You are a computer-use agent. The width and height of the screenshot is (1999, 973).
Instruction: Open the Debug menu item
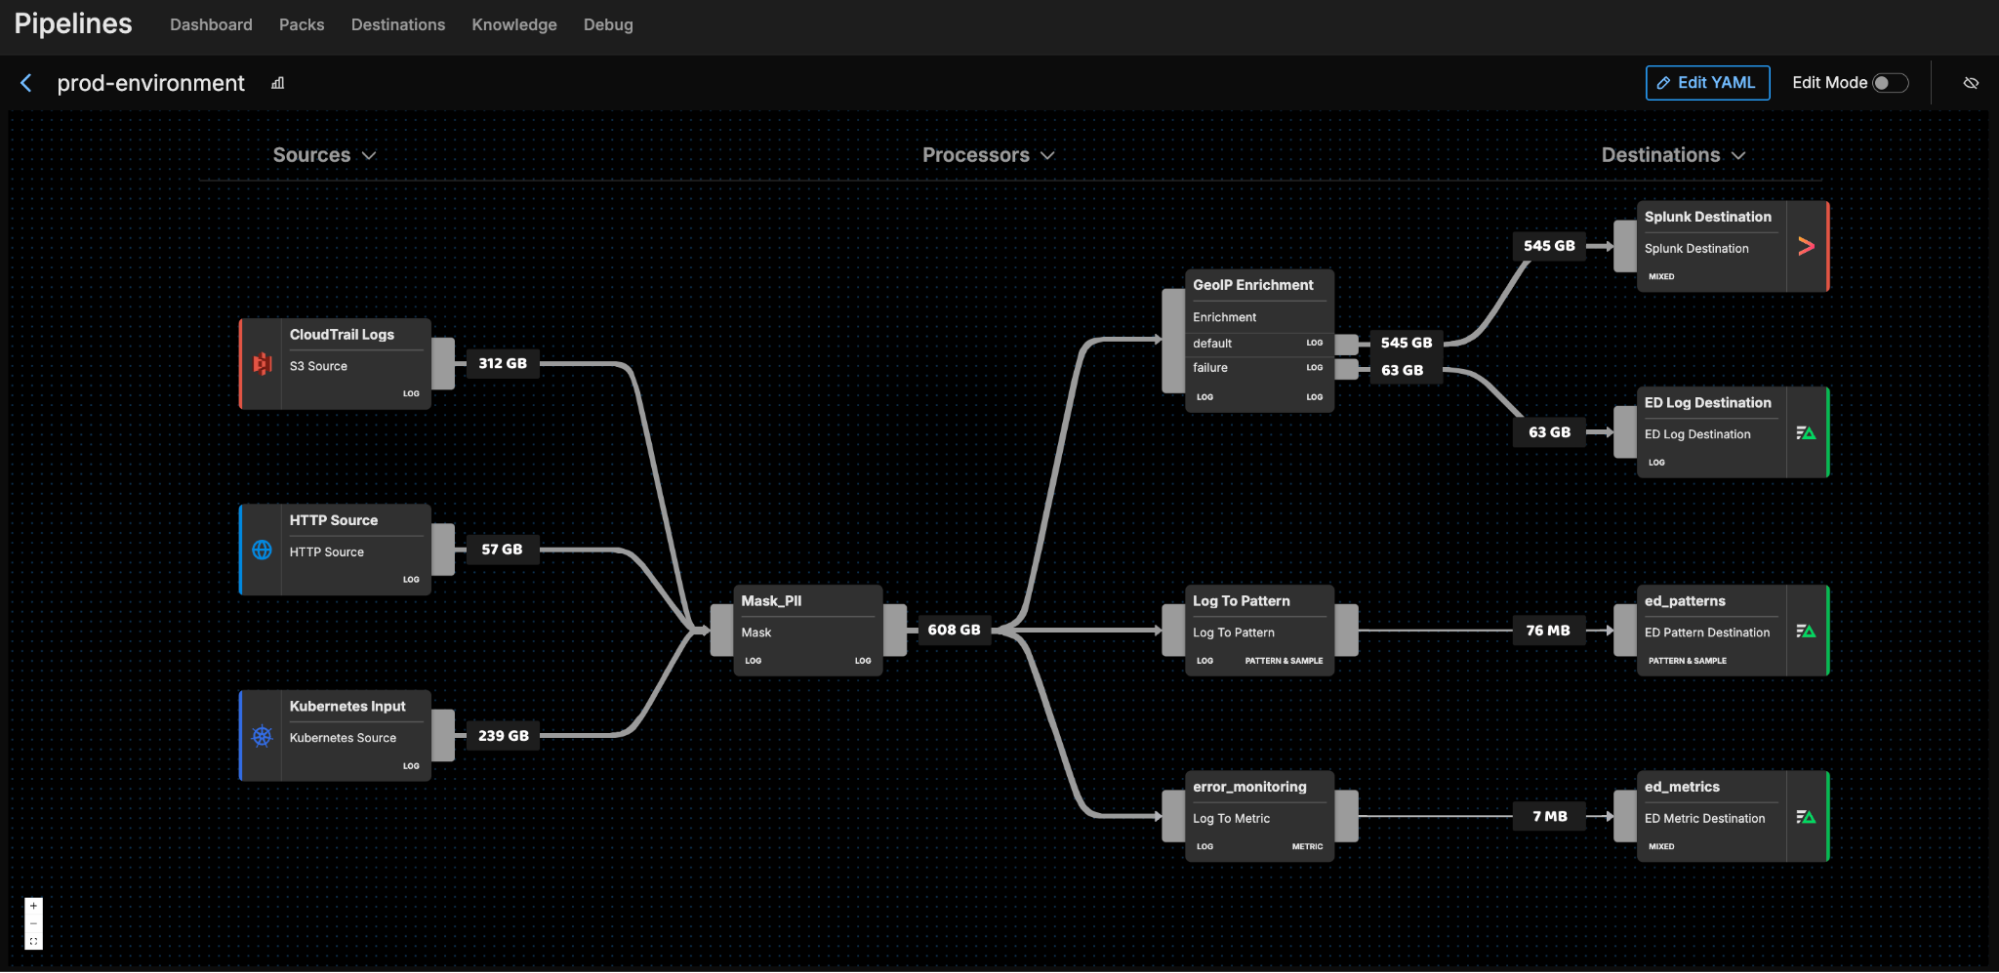(x=608, y=25)
